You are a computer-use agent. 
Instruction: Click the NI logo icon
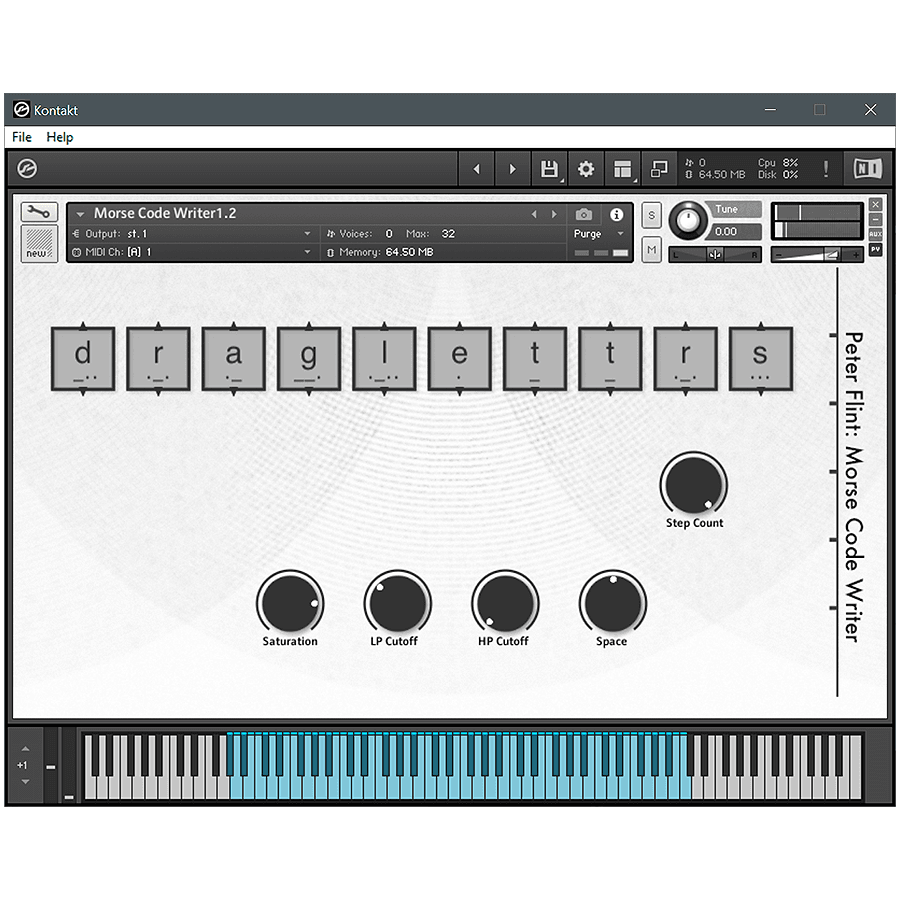(x=868, y=169)
